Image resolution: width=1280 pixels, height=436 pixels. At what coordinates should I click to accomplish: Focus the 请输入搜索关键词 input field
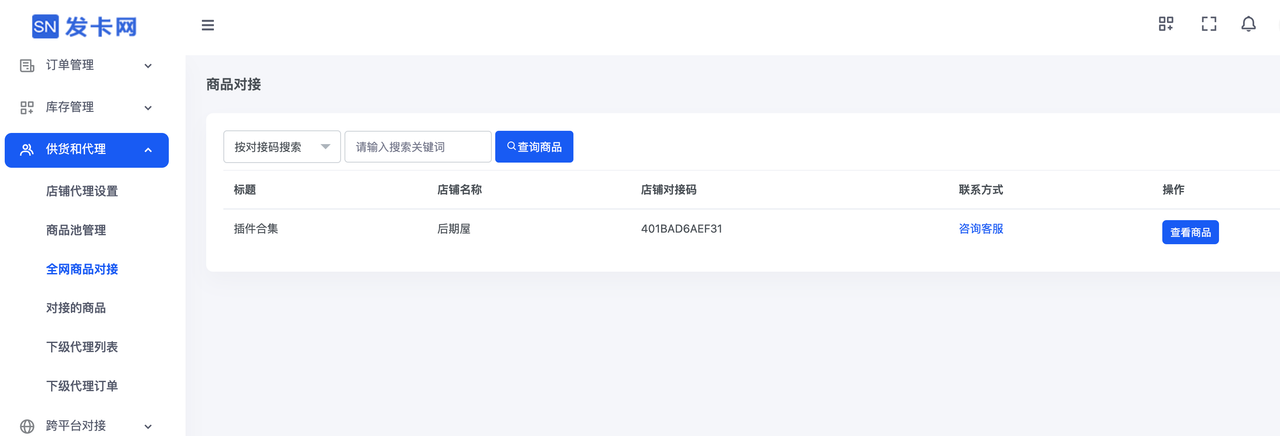coord(418,147)
